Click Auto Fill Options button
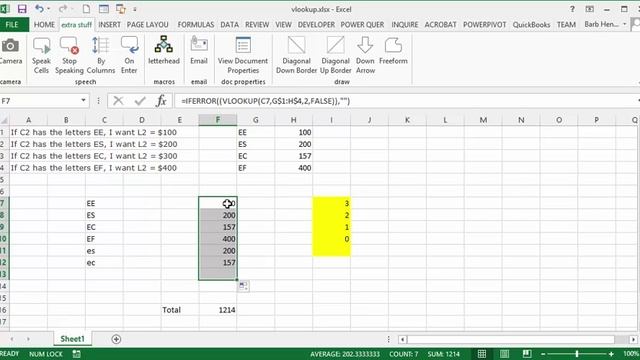The image size is (640, 360). pyautogui.click(x=243, y=286)
